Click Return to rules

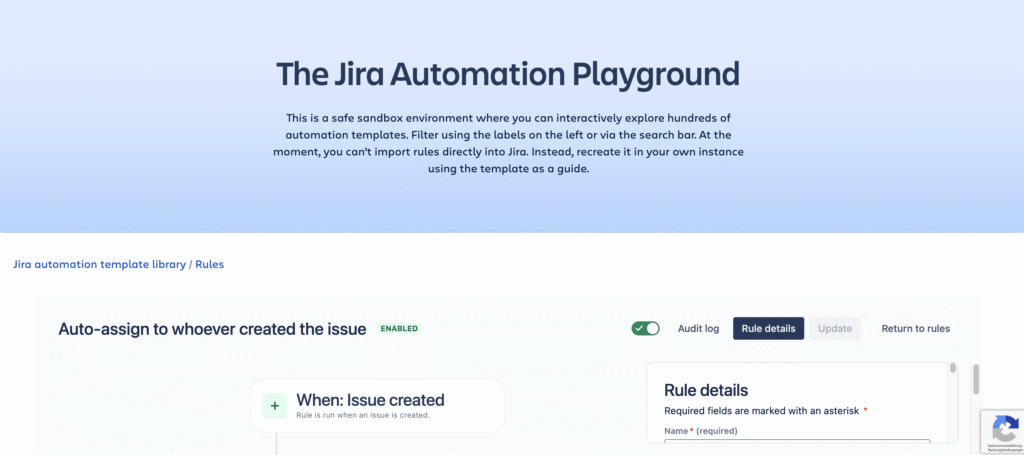(x=915, y=328)
